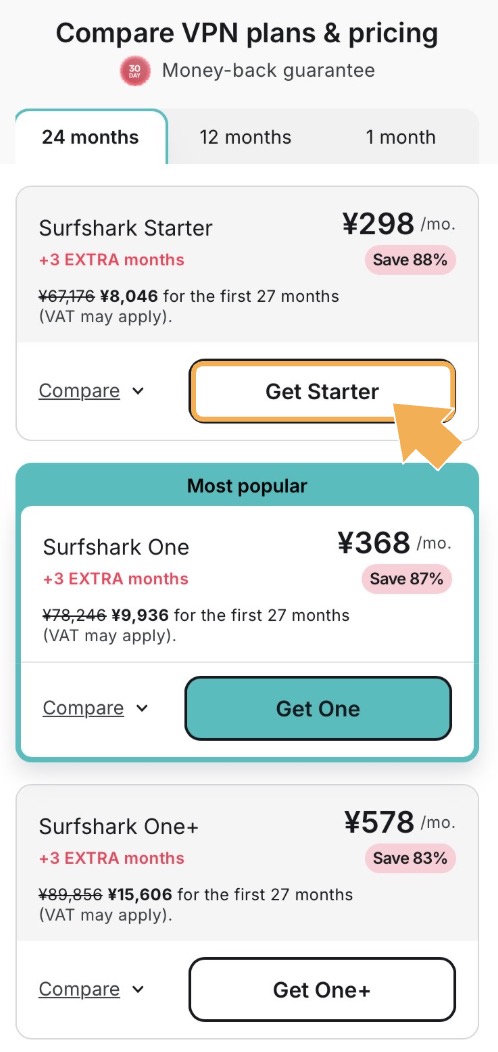Click the Get One+ button
This screenshot has height=1052, width=498.
(322, 990)
